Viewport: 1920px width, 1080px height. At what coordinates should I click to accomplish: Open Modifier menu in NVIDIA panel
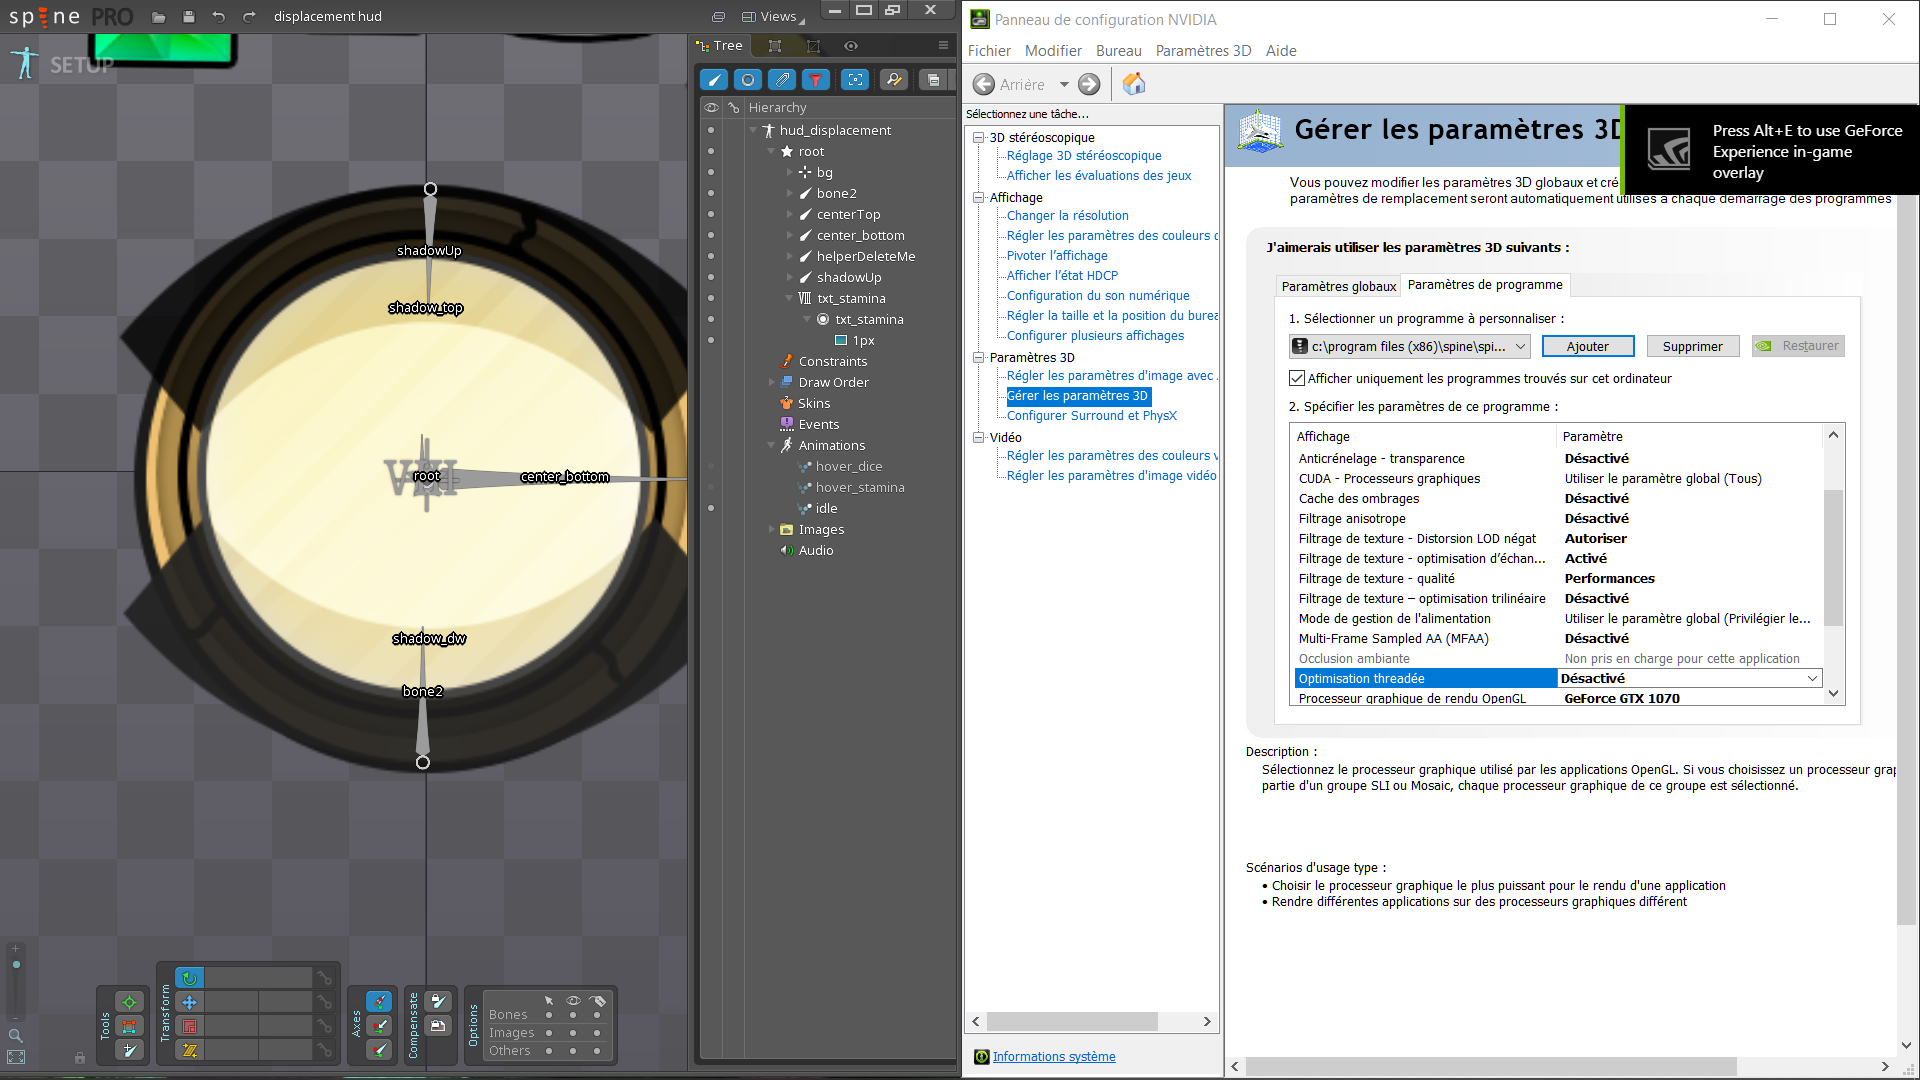[x=1053, y=51]
